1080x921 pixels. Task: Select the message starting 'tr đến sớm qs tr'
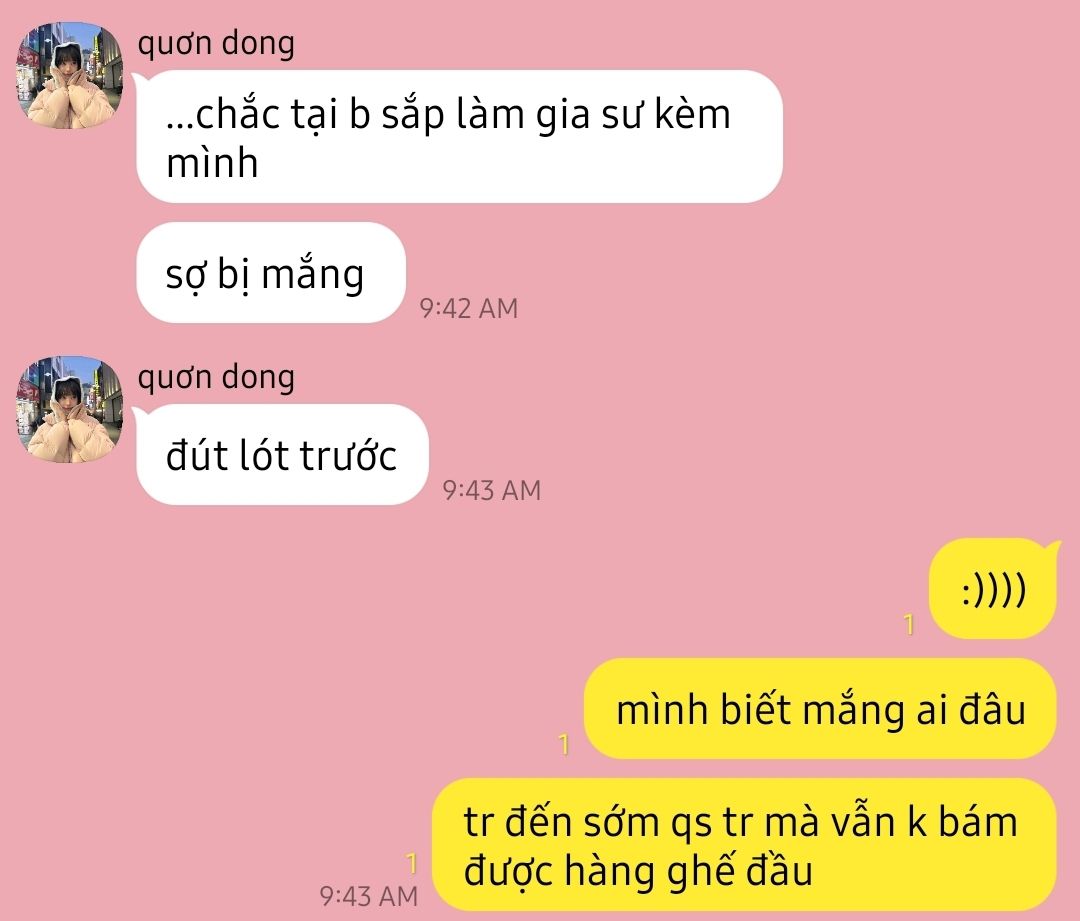[x=744, y=845]
